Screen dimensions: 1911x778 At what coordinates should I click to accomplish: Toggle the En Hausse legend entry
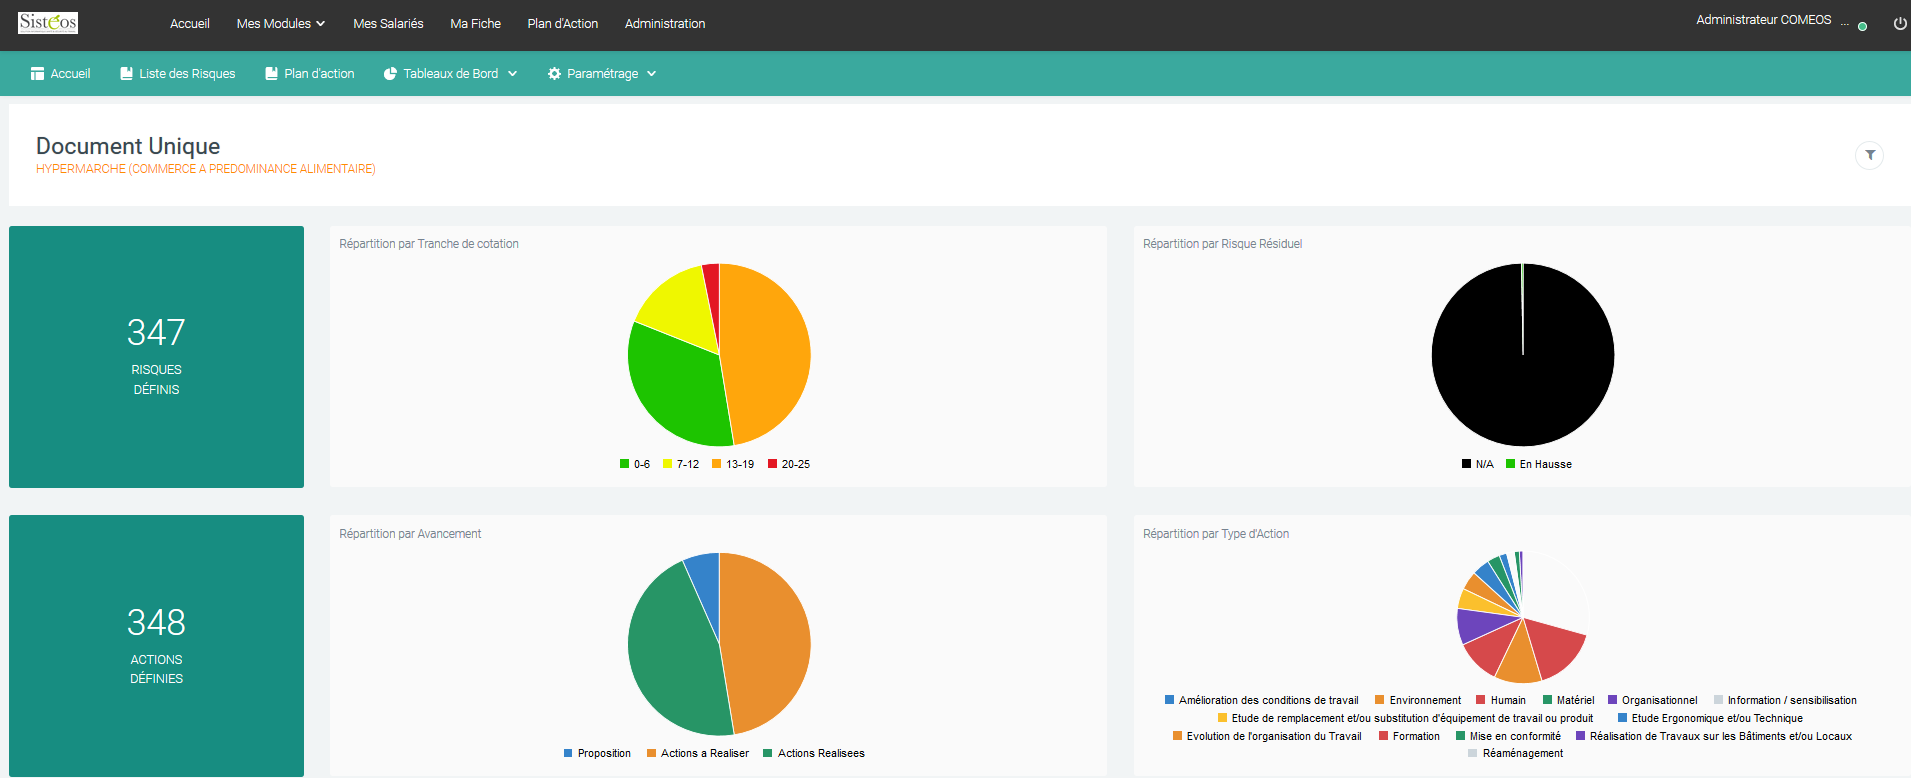pos(1539,464)
